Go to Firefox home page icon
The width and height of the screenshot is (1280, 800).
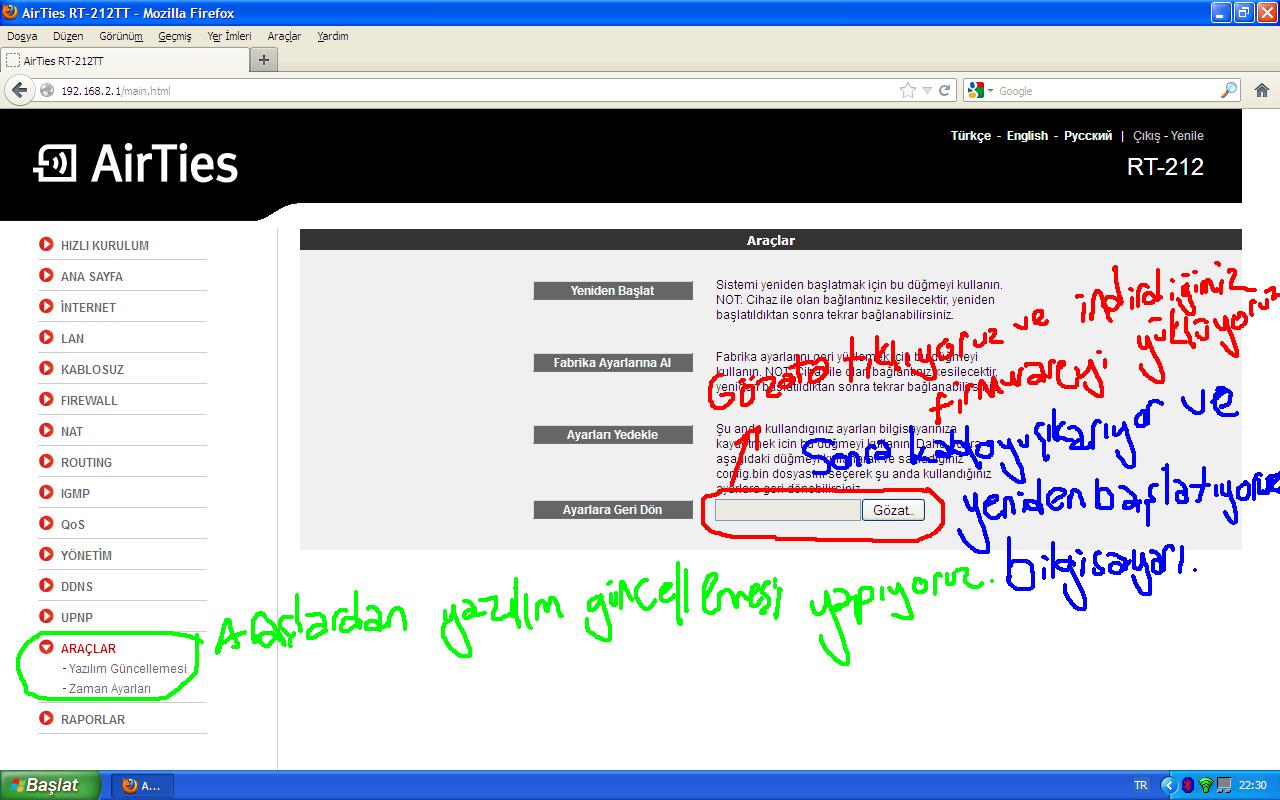(1261, 90)
